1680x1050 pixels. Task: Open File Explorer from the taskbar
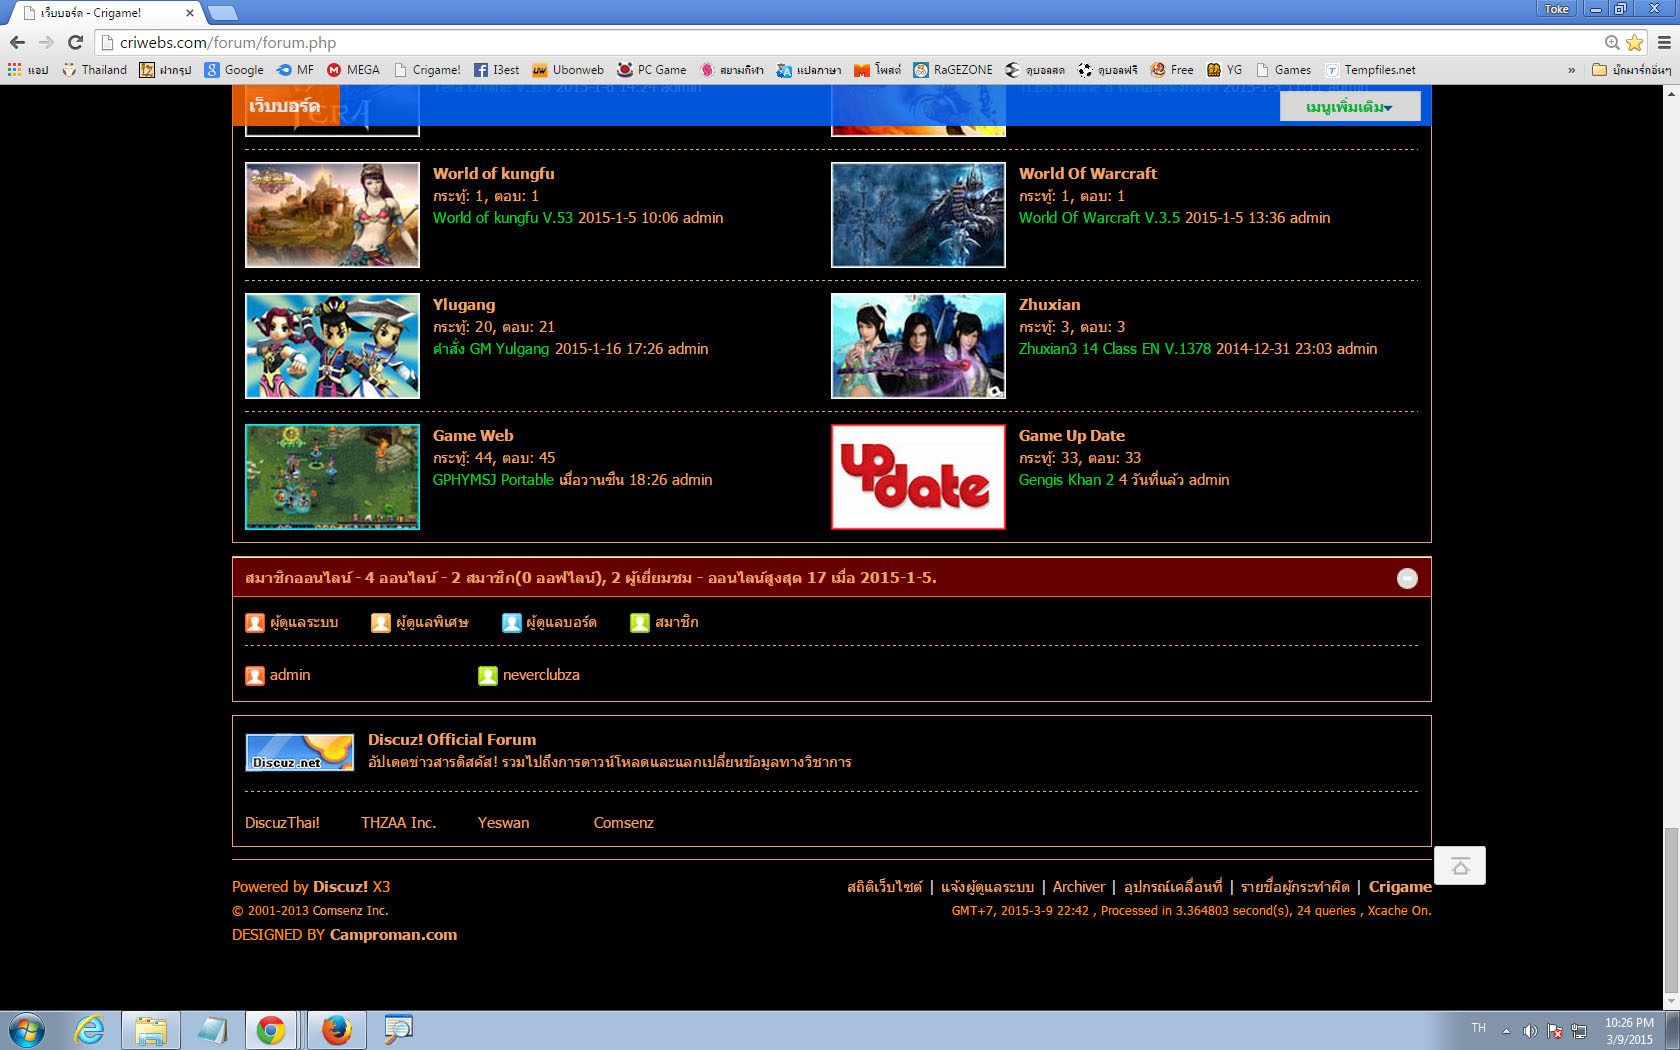[x=151, y=1030]
